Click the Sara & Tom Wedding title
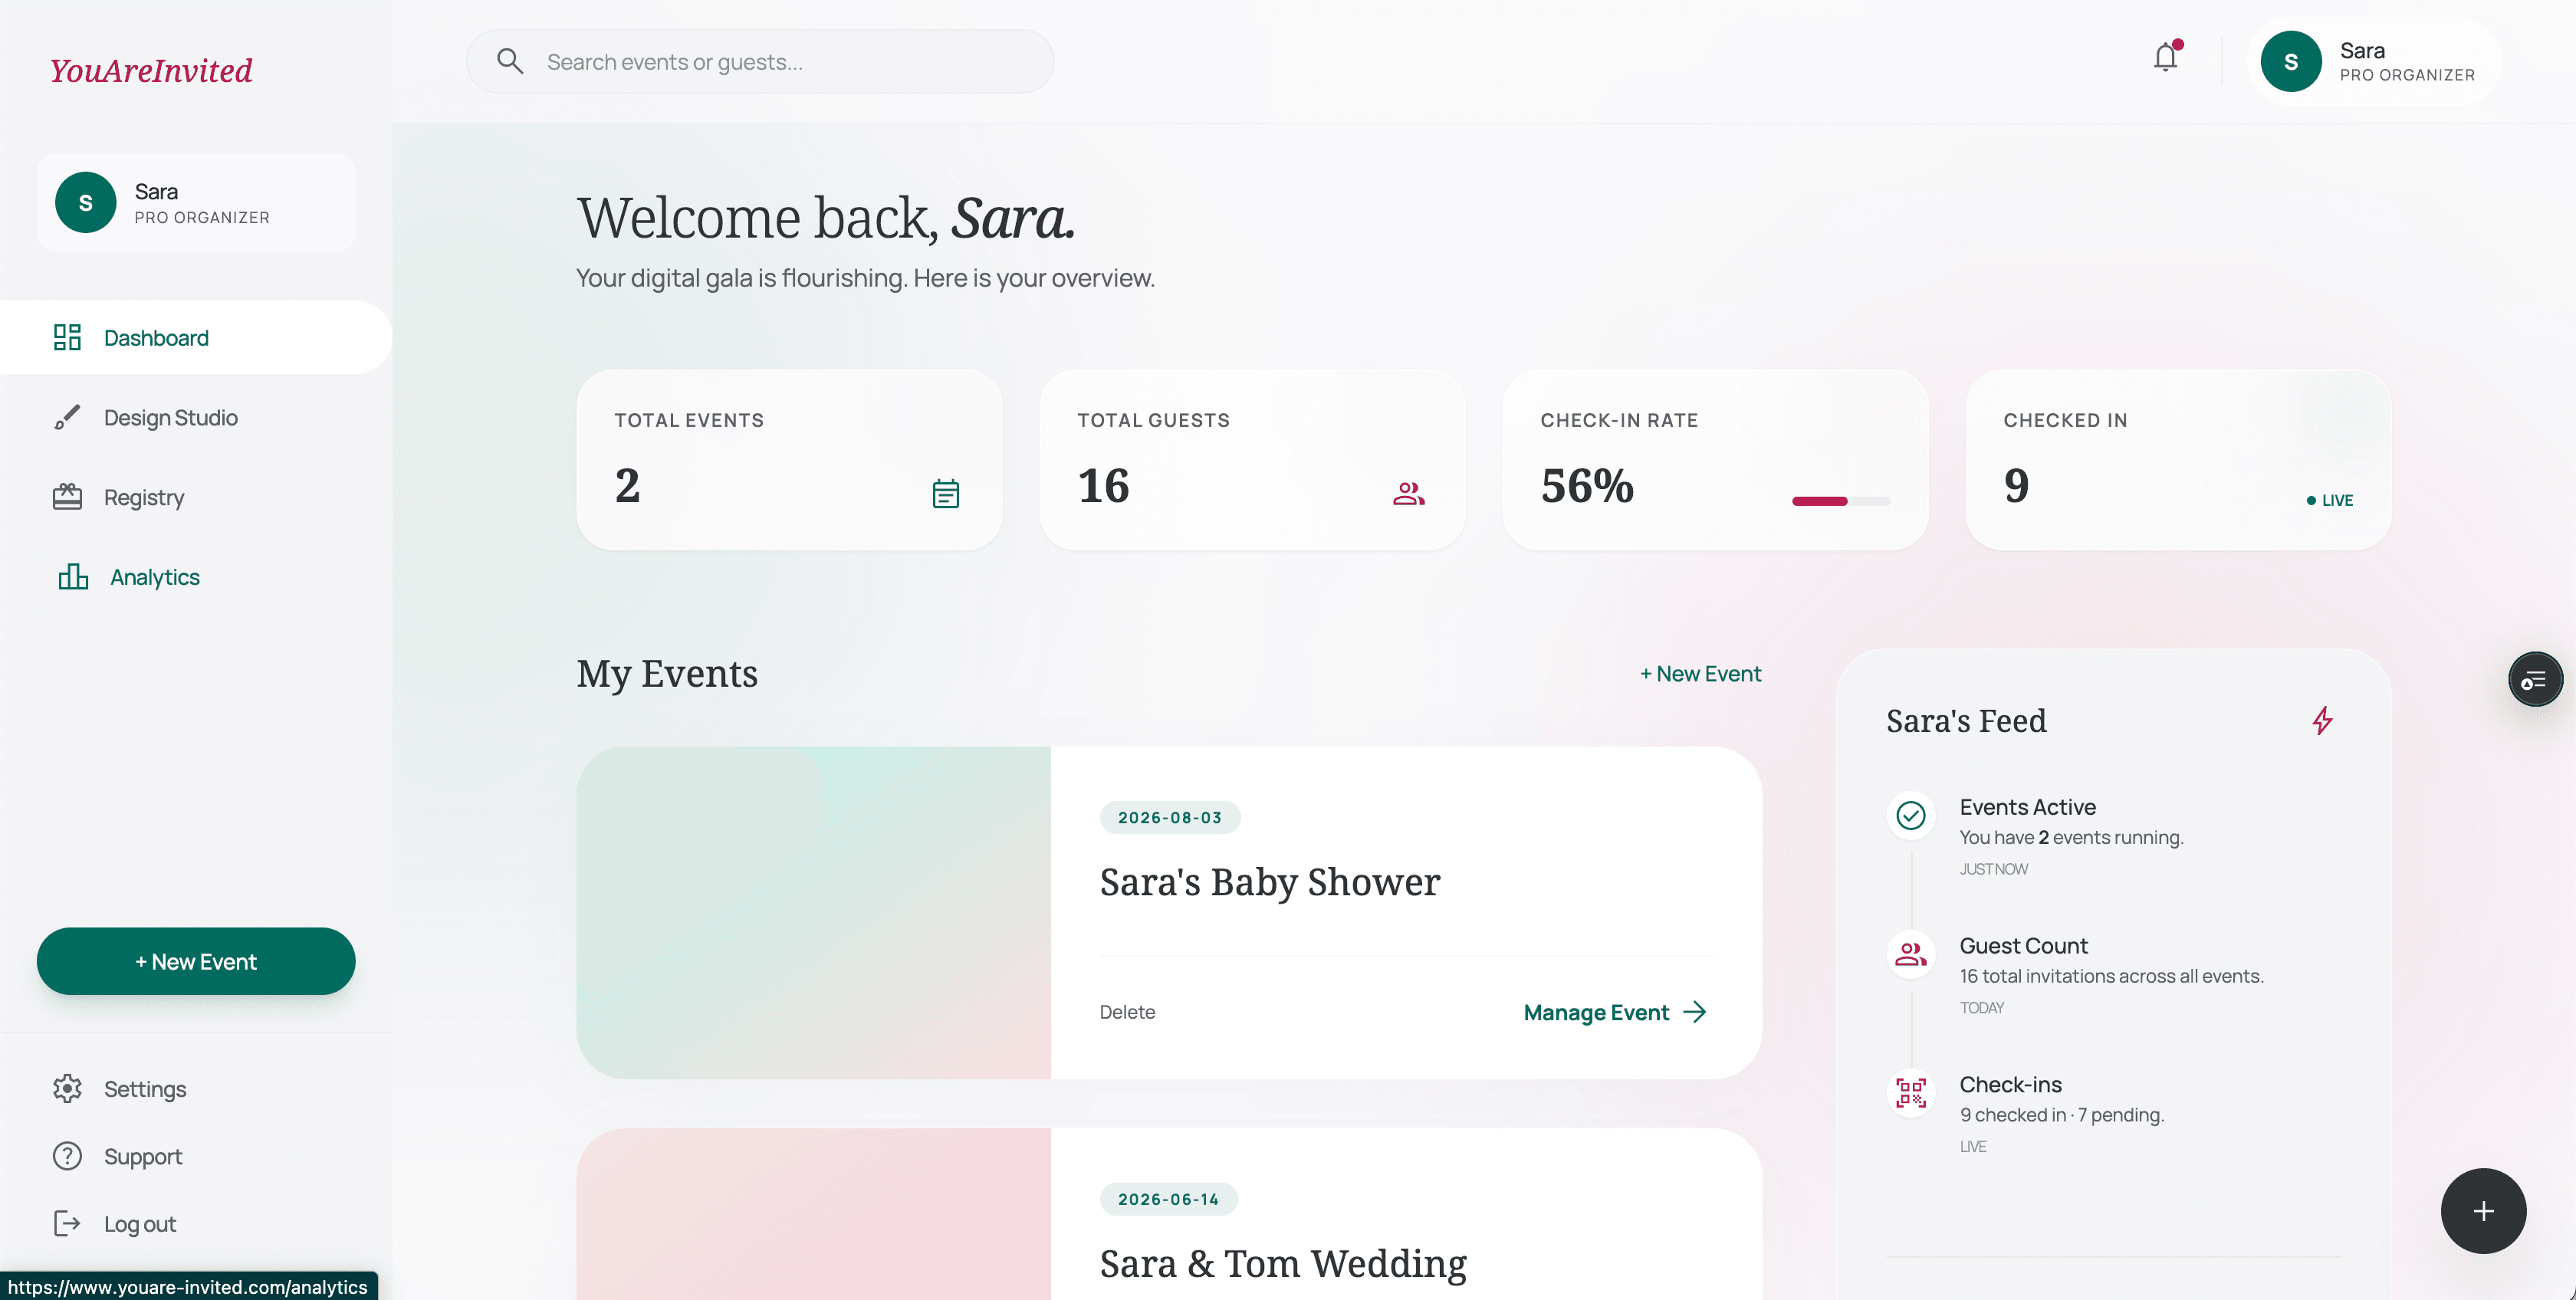 pos(1283,1263)
